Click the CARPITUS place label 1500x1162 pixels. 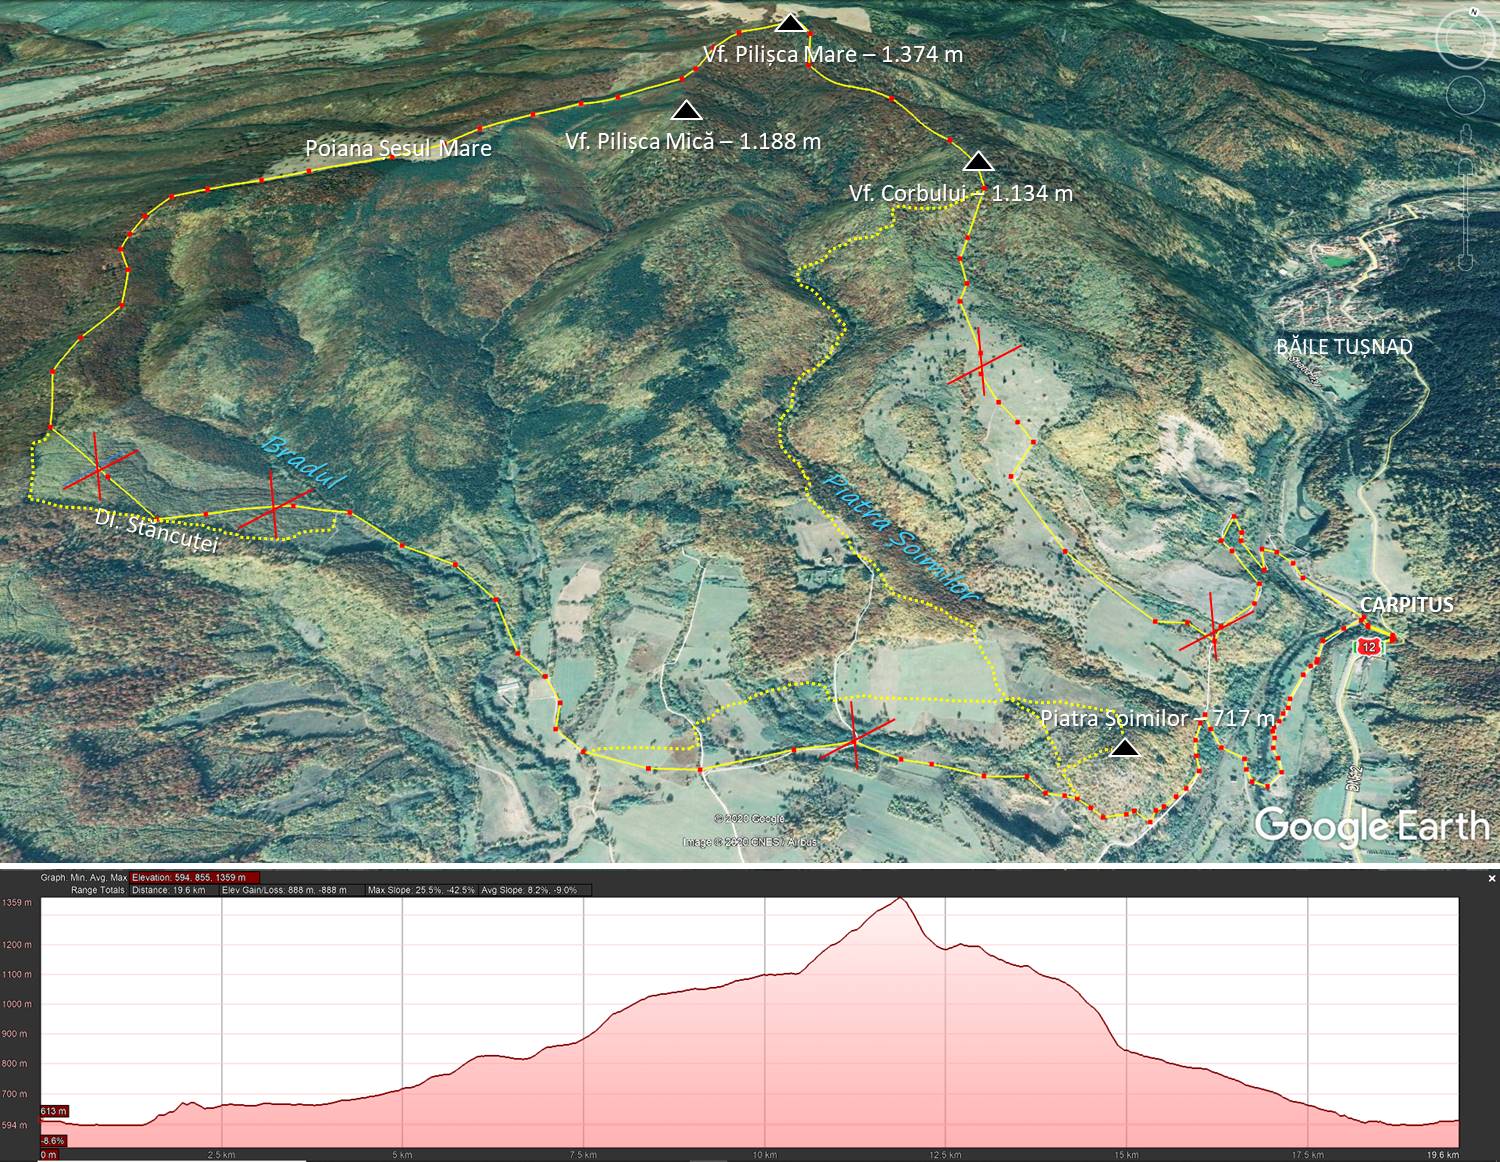click(x=1406, y=605)
